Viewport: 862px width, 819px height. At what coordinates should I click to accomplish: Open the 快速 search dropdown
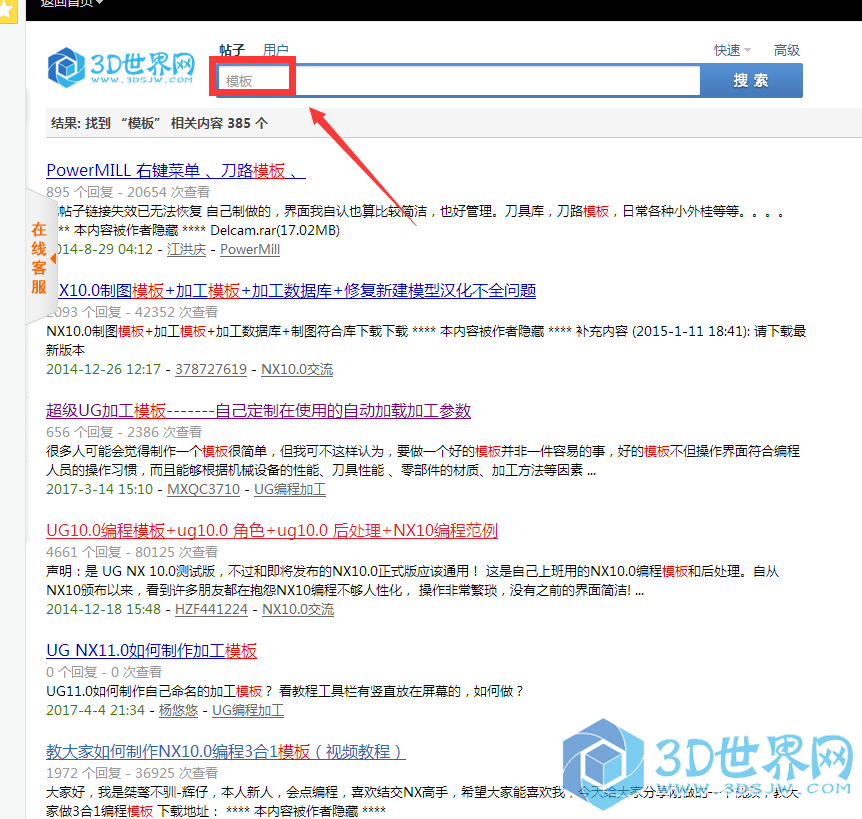732,50
